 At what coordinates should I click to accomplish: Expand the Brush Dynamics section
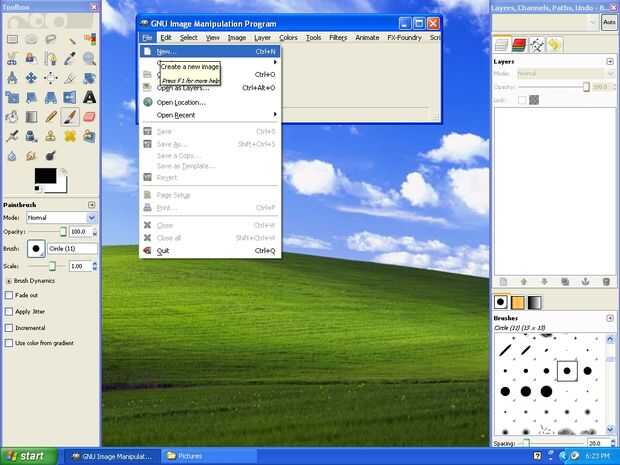9,281
